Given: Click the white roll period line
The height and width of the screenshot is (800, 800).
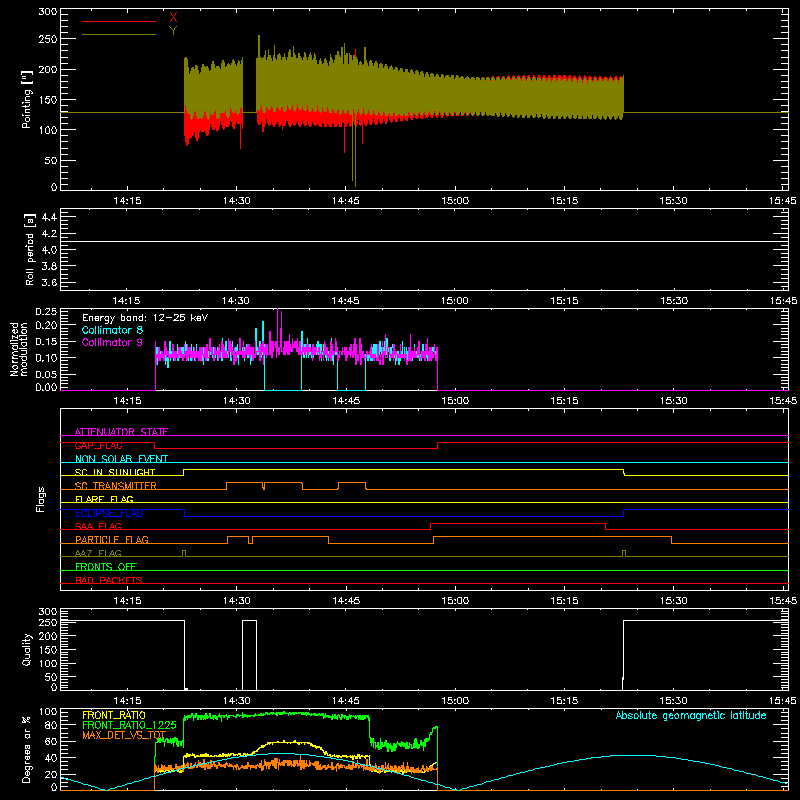Looking at the screenshot, I should 424,241.
